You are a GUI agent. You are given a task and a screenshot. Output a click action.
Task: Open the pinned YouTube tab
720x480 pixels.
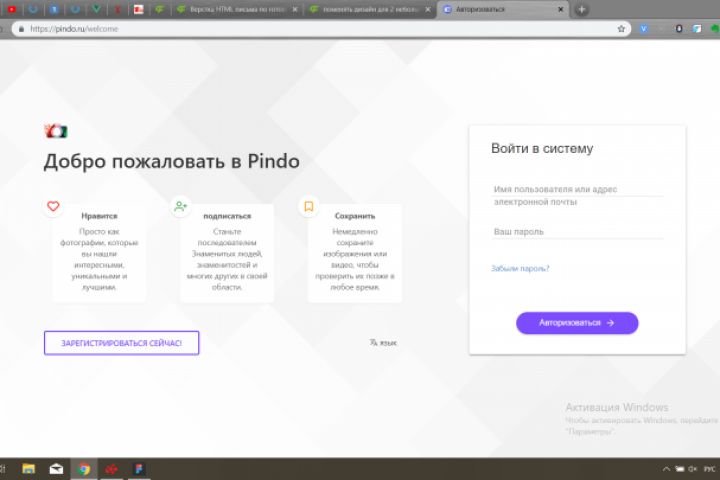12,9
